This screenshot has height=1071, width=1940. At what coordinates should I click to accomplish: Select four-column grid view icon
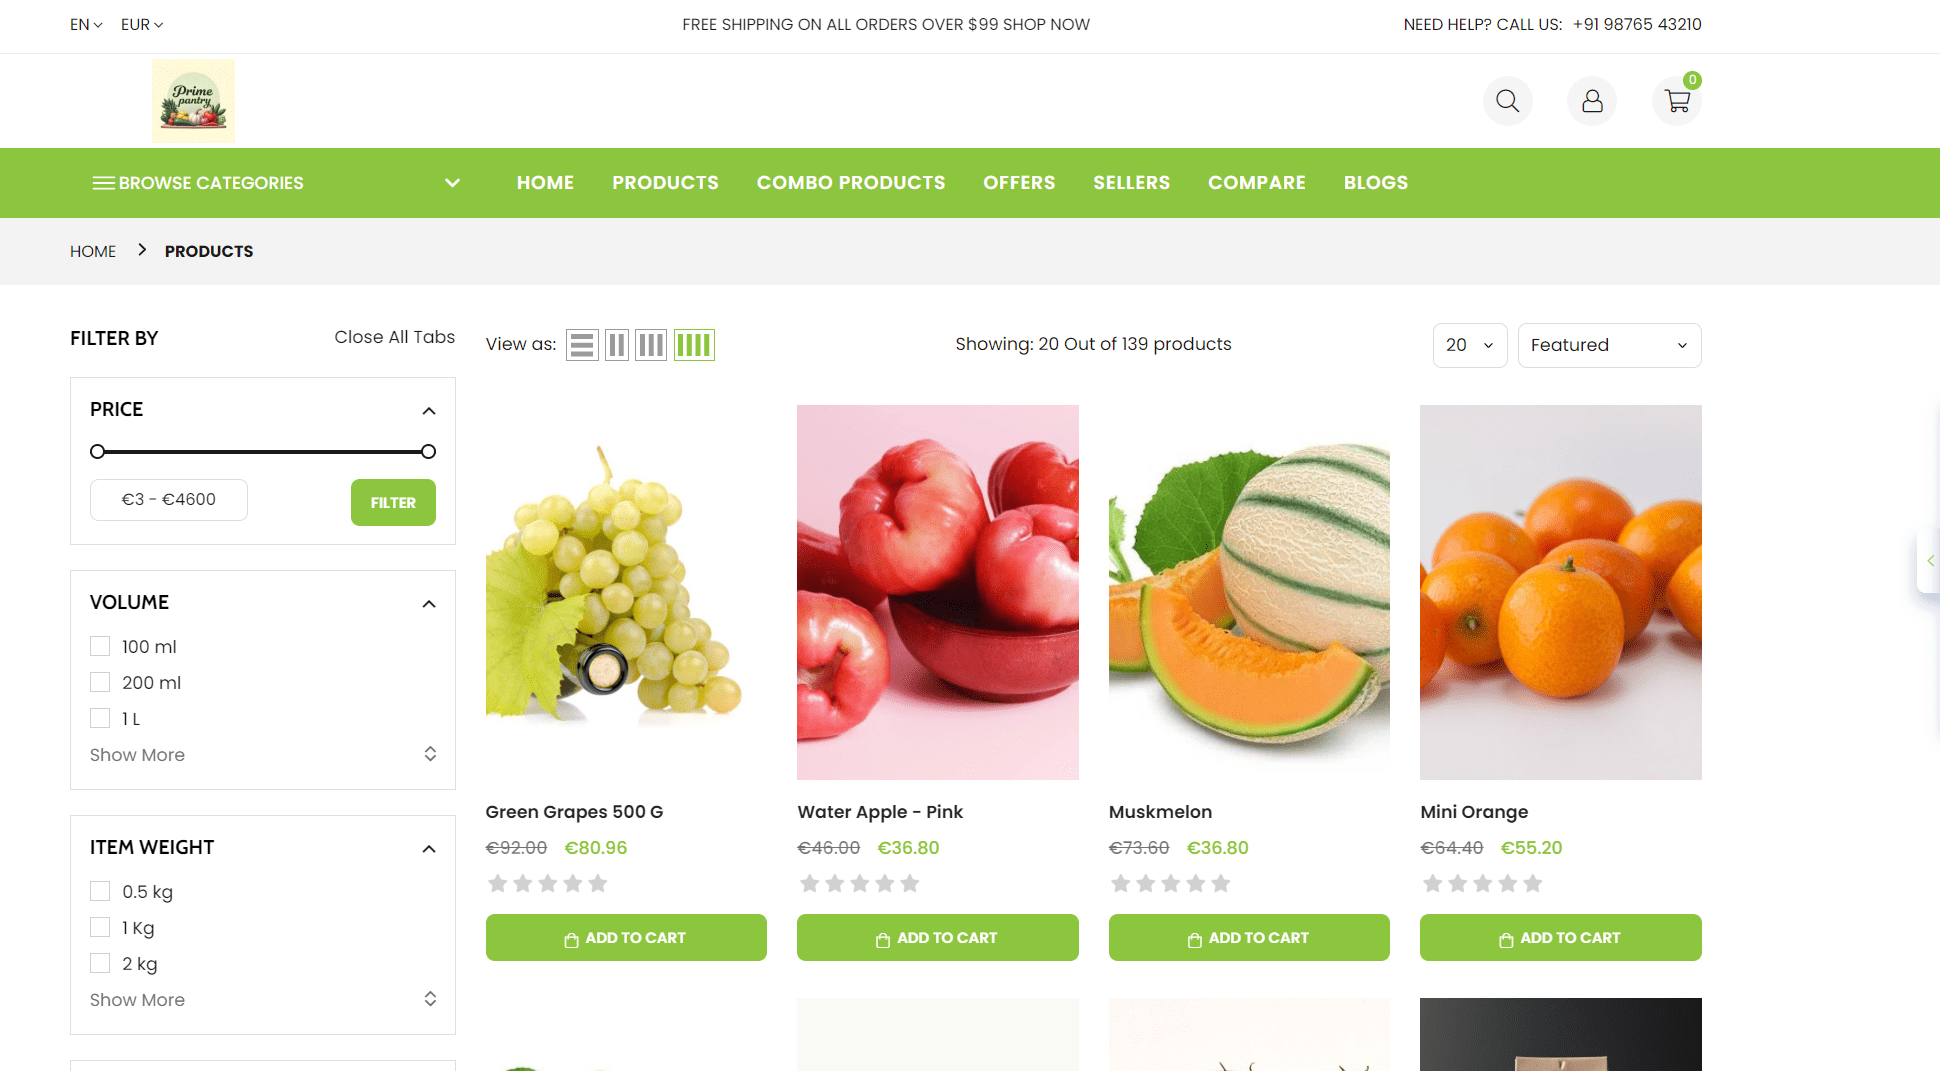click(694, 345)
